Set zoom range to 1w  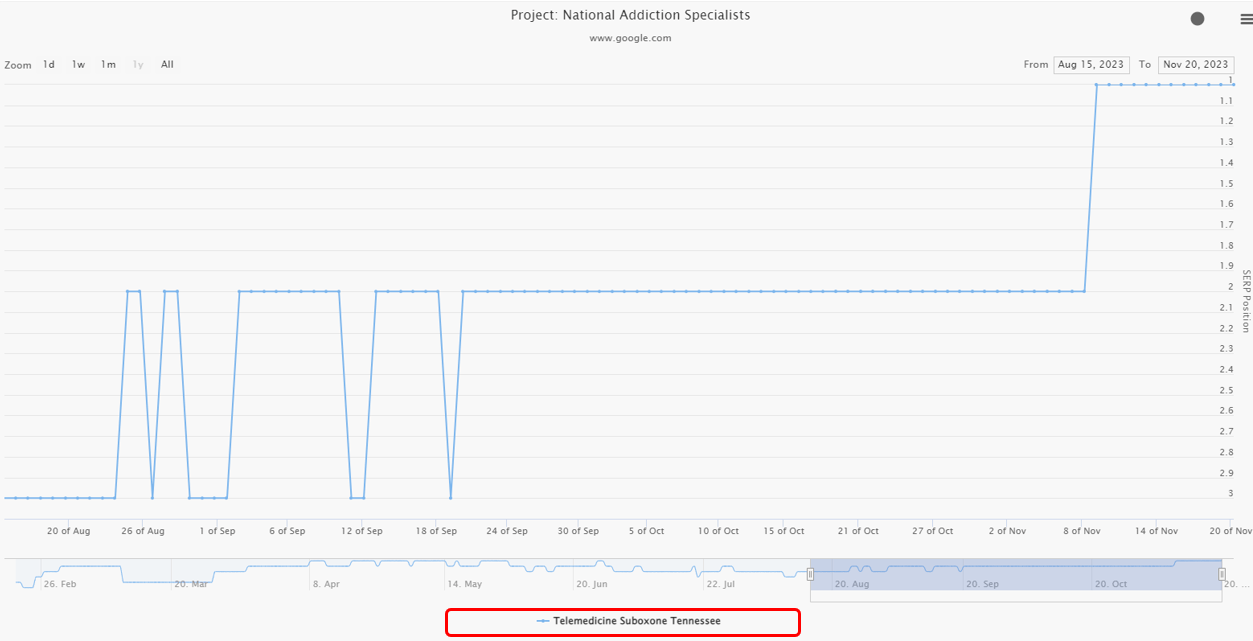click(x=78, y=65)
